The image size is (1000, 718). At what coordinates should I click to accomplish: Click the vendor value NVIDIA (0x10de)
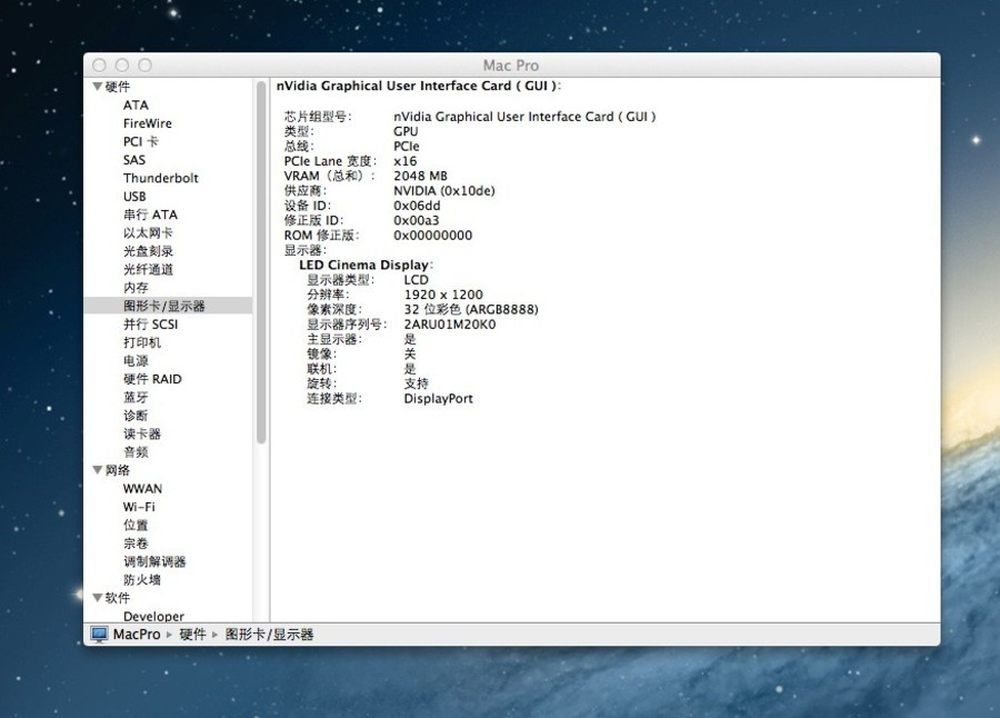(x=444, y=191)
